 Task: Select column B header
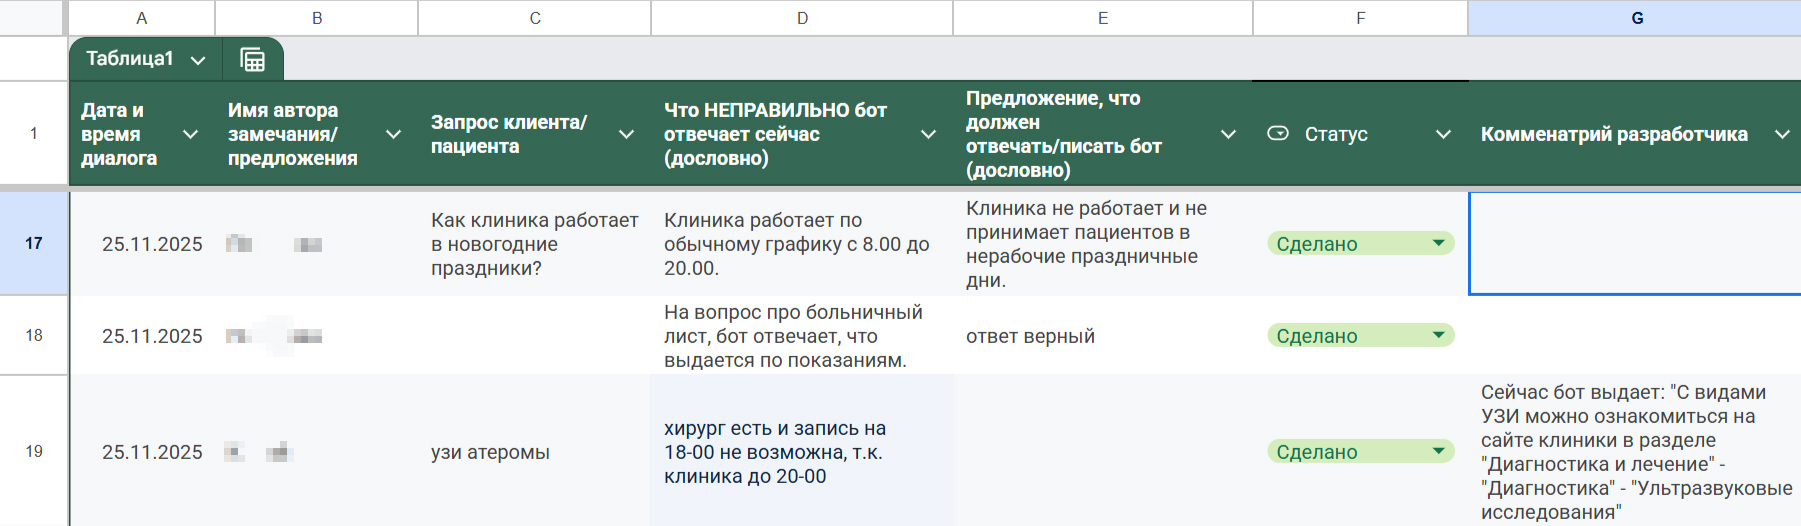pyautogui.click(x=317, y=18)
